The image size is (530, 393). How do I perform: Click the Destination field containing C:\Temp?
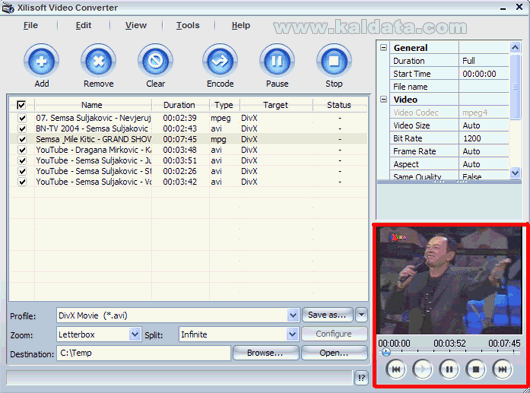(x=143, y=353)
